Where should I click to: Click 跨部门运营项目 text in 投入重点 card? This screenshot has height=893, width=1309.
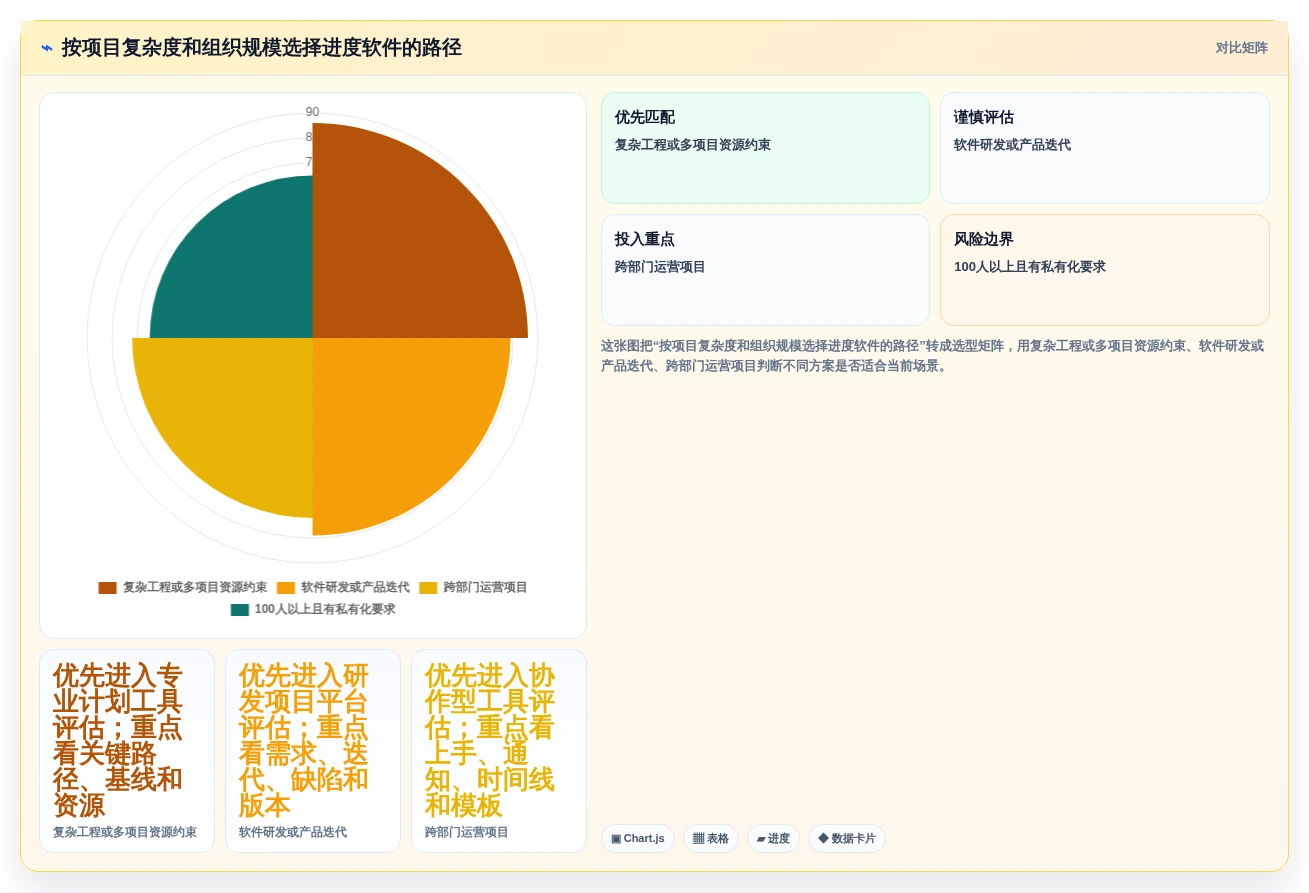click(660, 267)
